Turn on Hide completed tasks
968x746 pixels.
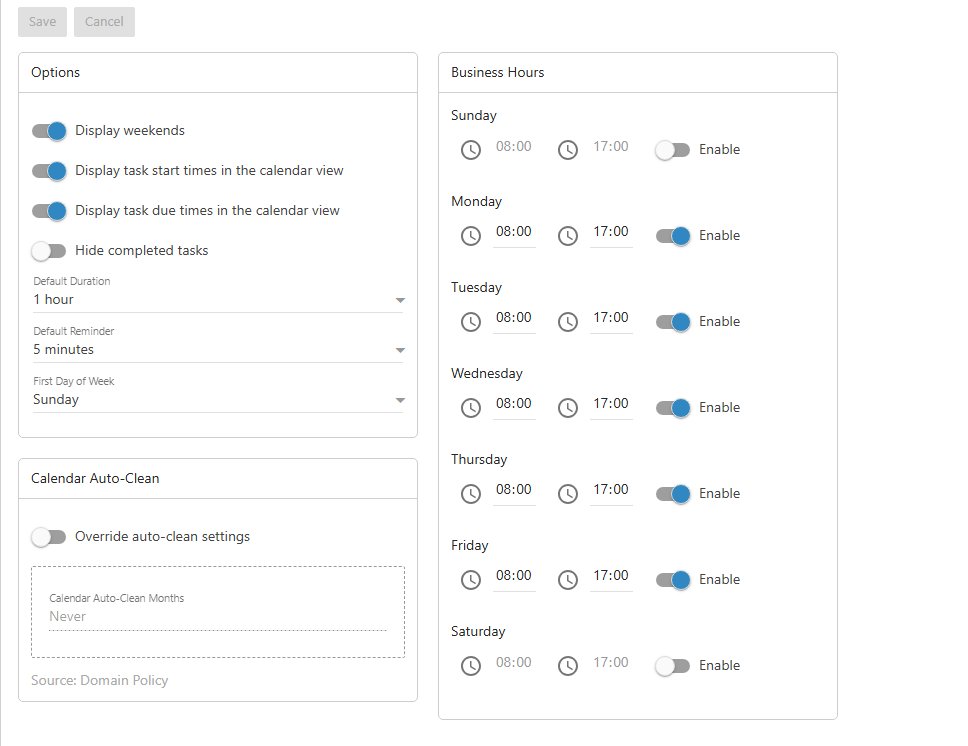49,251
